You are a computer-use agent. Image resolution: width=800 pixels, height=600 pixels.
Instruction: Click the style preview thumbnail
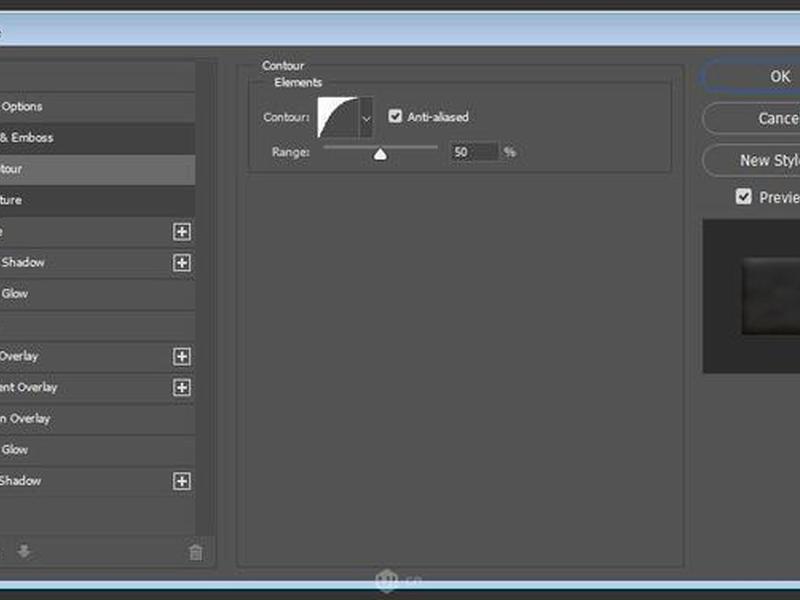click(x=751, y=296)
